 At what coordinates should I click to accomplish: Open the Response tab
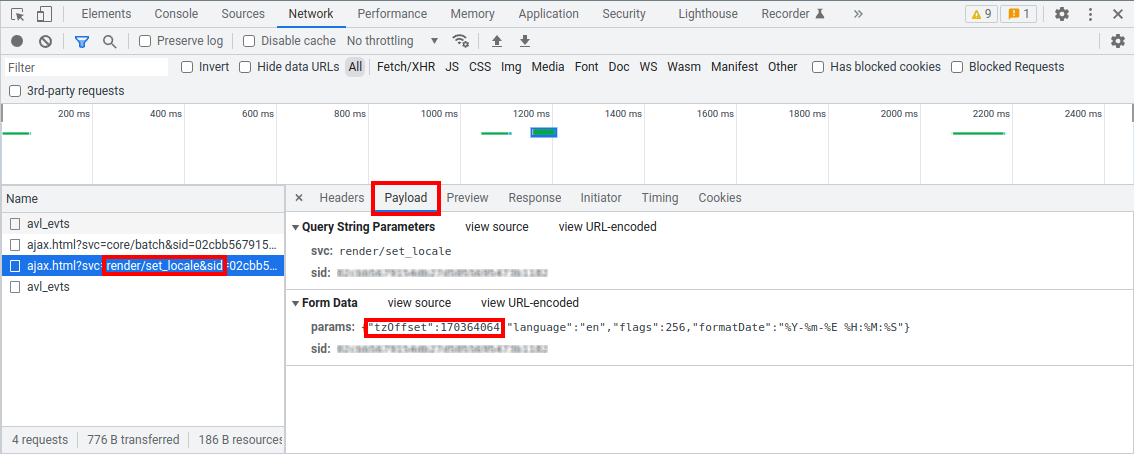tap(534, 198)
